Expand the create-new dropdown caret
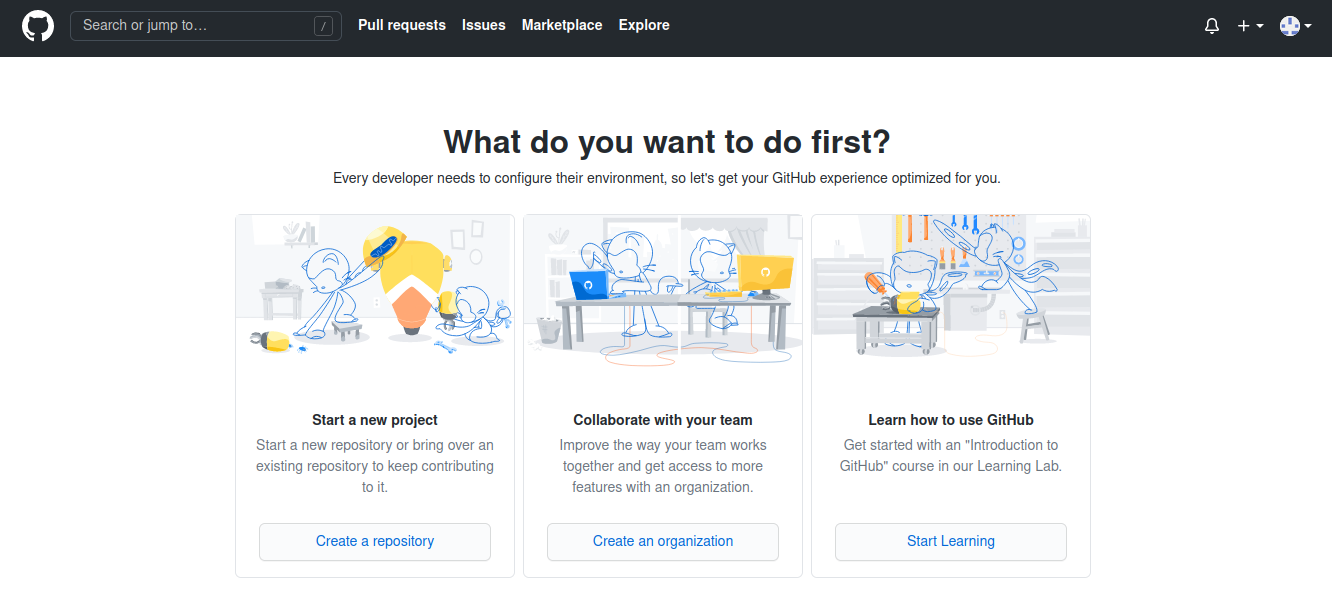The height and width of the screenshot is (612, 1332). [x=1260, y=26]
